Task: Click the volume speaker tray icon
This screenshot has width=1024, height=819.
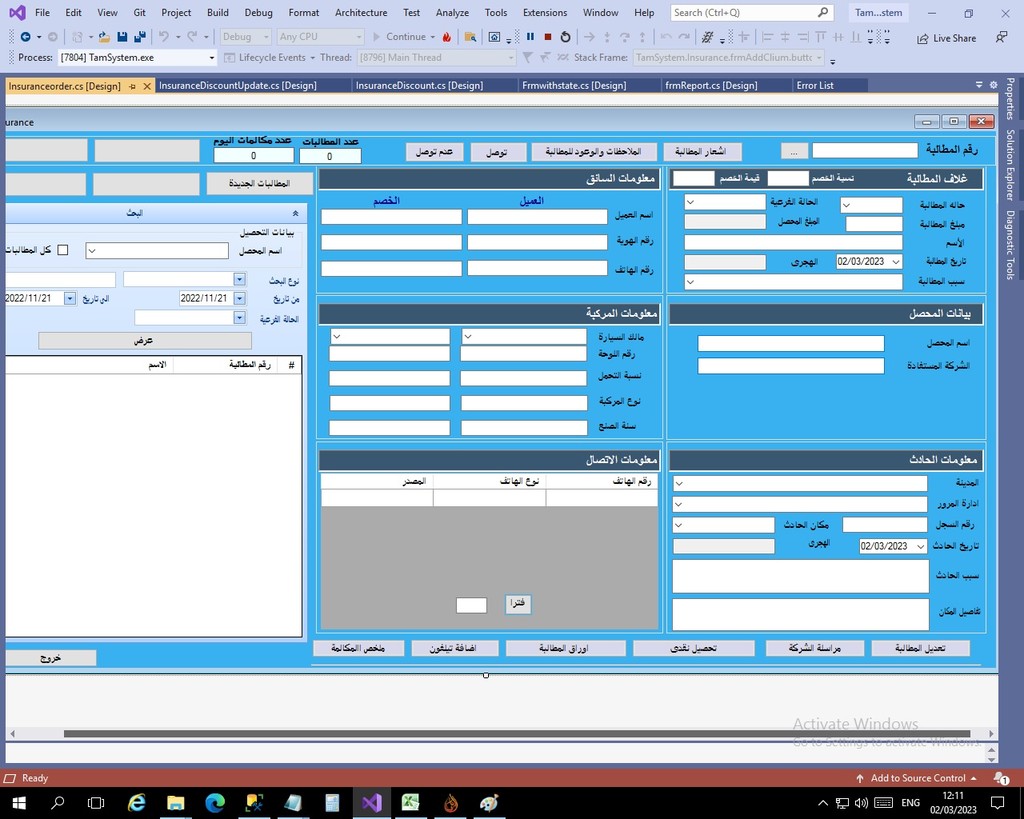Action: 861,803
